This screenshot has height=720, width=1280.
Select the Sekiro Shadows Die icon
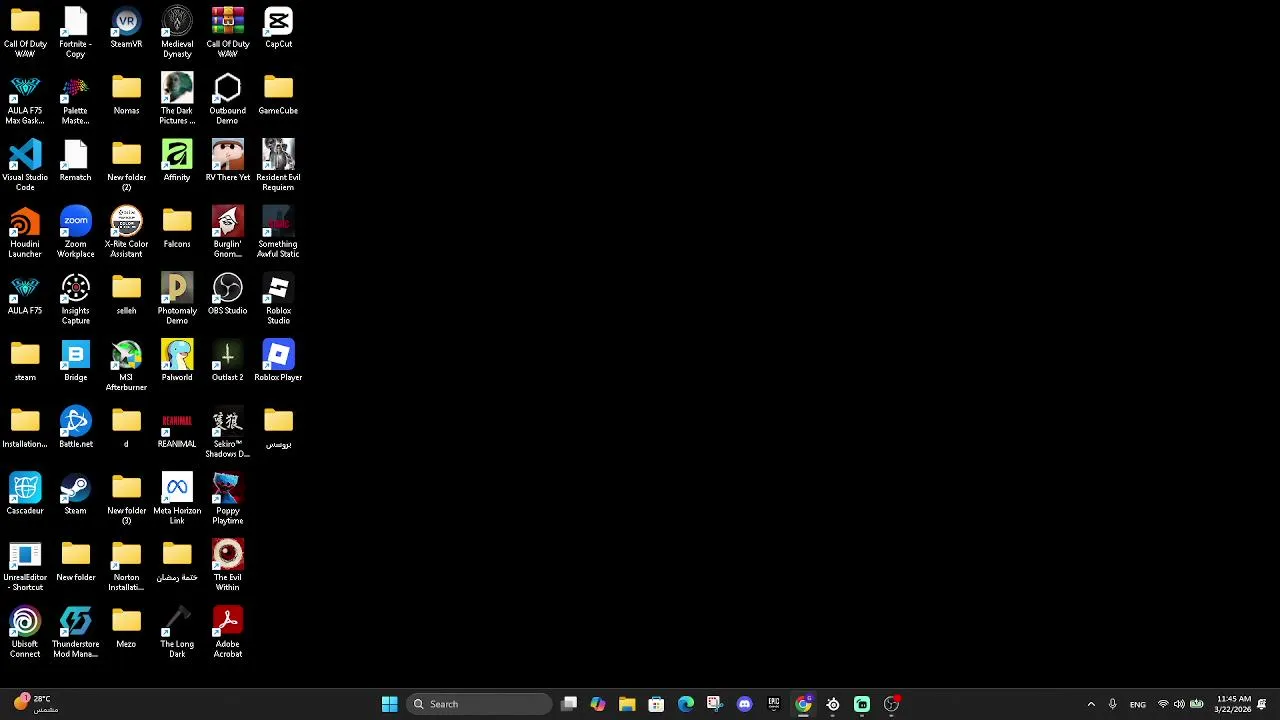[227, 433]
